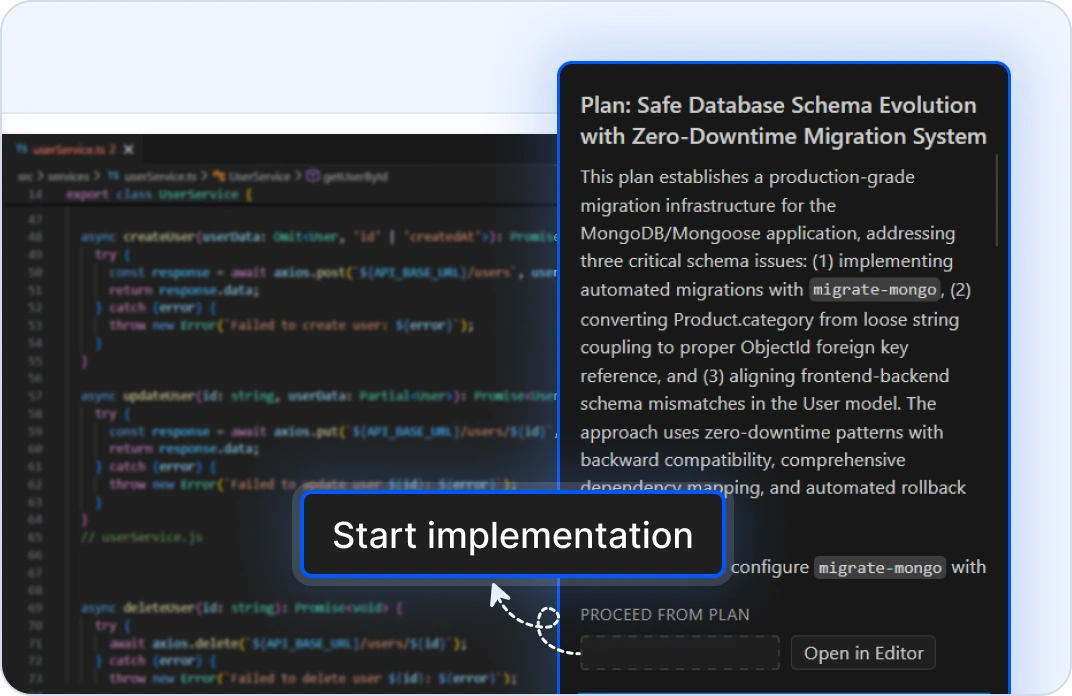The image size is (1072, 696).
Task: Click the Open in Editor button
Action: coord(863,653)
